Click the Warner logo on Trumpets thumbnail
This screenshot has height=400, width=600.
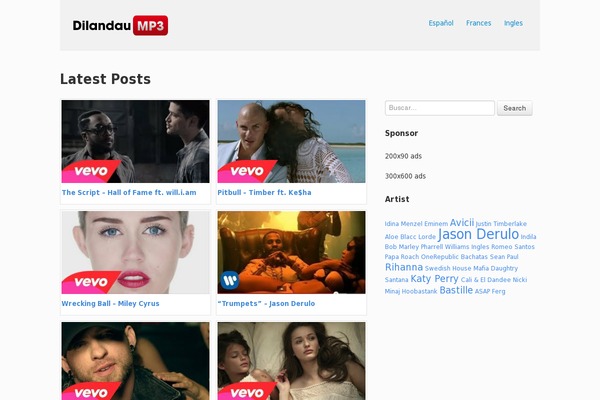point(230,280)
